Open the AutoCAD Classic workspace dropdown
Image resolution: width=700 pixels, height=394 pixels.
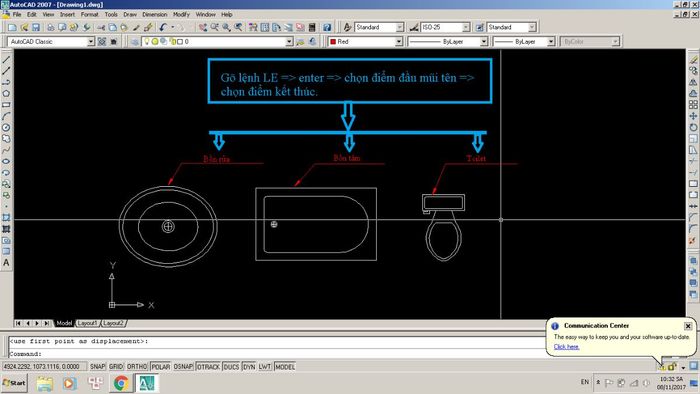click(x=91, y=41)
